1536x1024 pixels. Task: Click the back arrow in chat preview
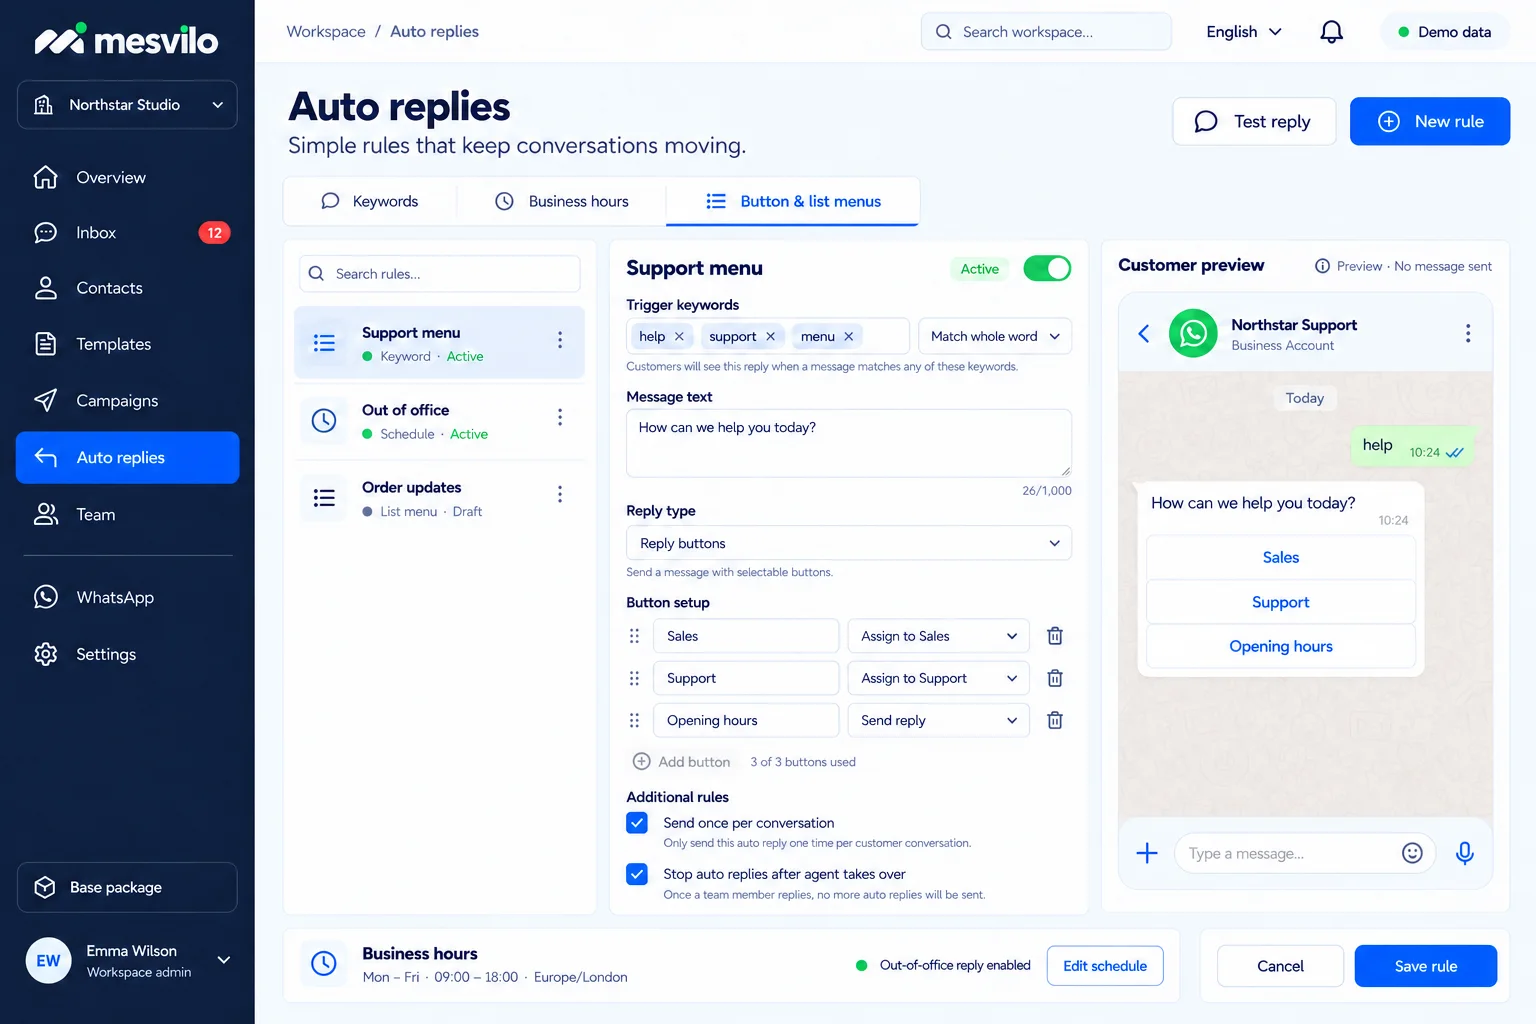(x=1144, y=333)
